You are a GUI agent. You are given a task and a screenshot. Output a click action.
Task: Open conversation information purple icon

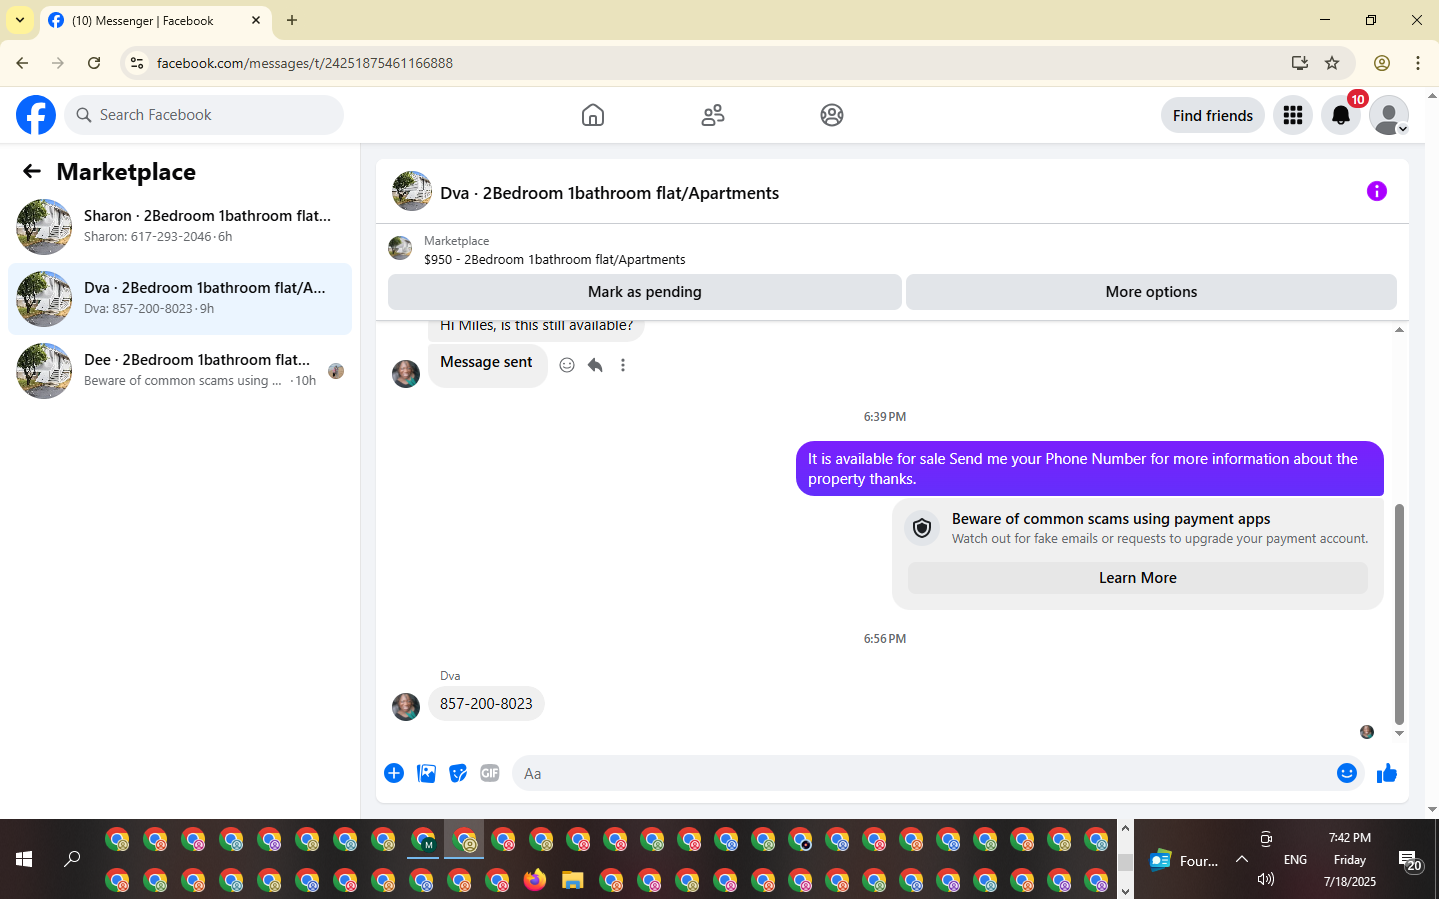click(1377, 191)
